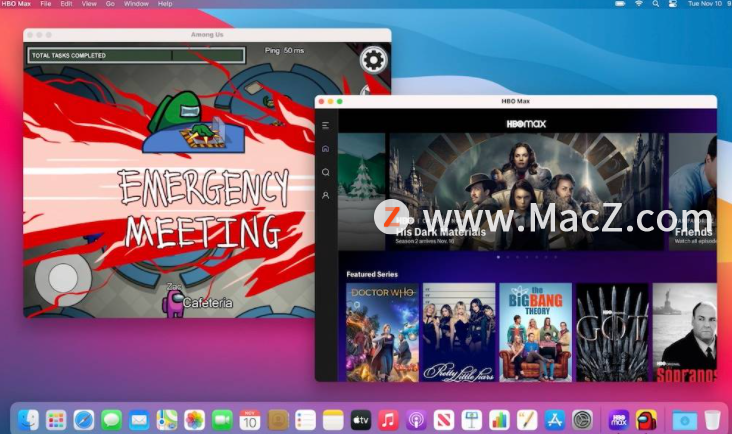The height and width of the screenshot is (434, 732).
Task: Open the Game of Thrones poster
Action: (x=612, y=332)
